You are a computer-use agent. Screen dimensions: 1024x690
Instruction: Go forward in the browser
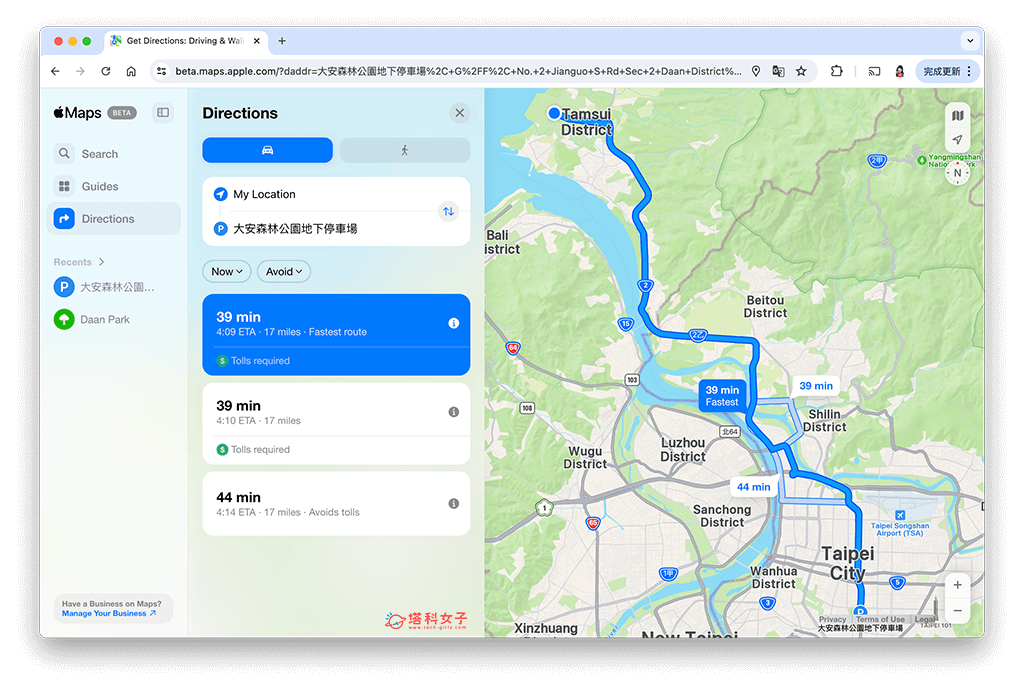point(80,71)
